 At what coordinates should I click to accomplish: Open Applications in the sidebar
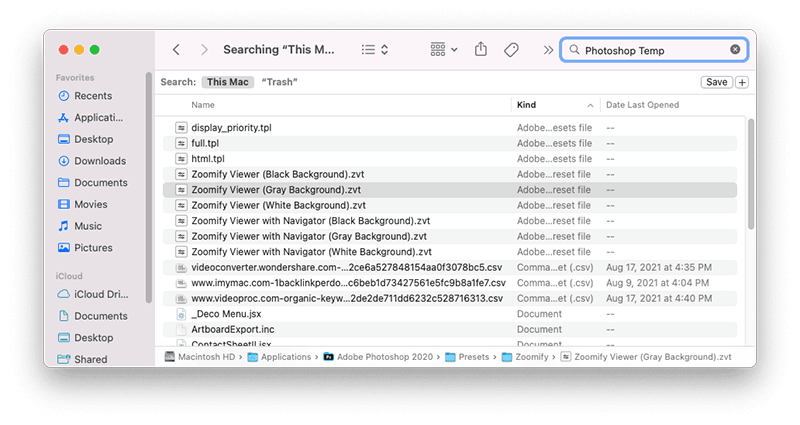click(90, 117)
